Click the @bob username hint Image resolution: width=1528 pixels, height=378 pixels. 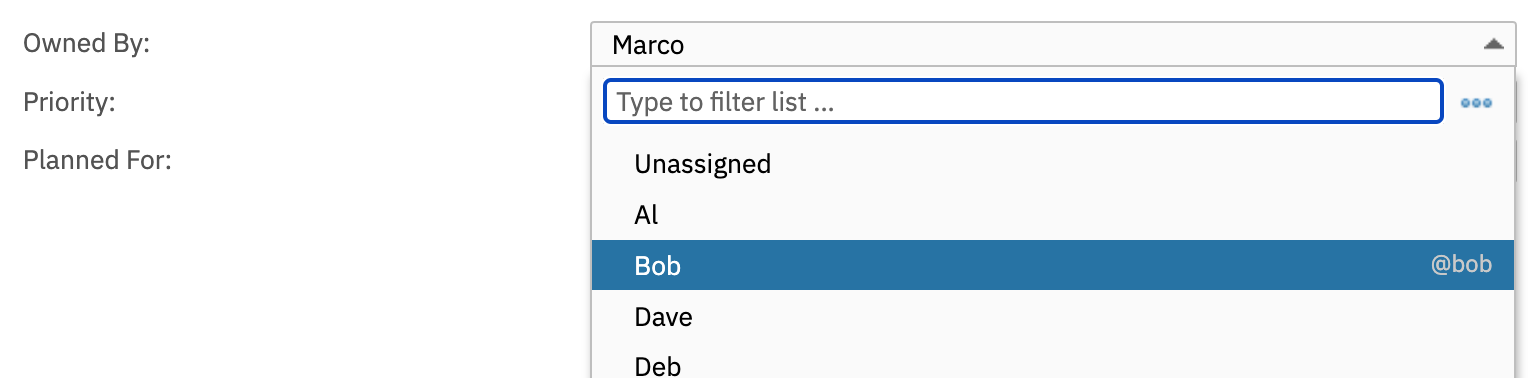[1461, 264]
